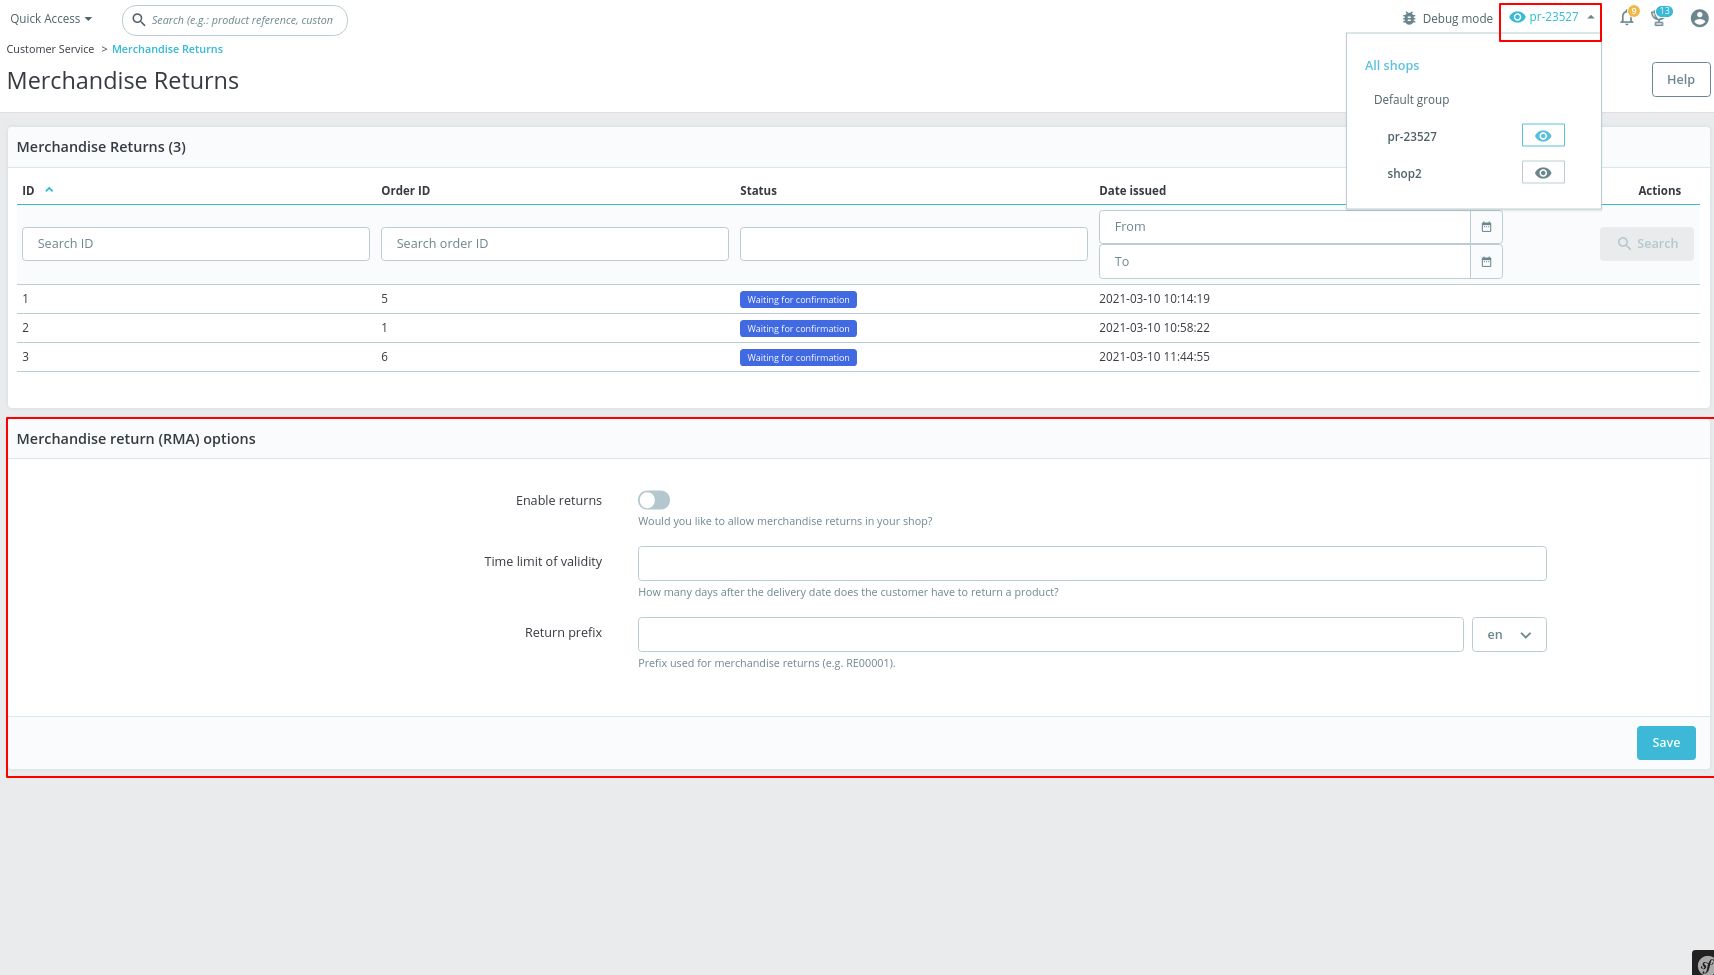Open the Status filter dropdown
The image size is (1714, 975).
pyautogui.click(x=912, y=243)
